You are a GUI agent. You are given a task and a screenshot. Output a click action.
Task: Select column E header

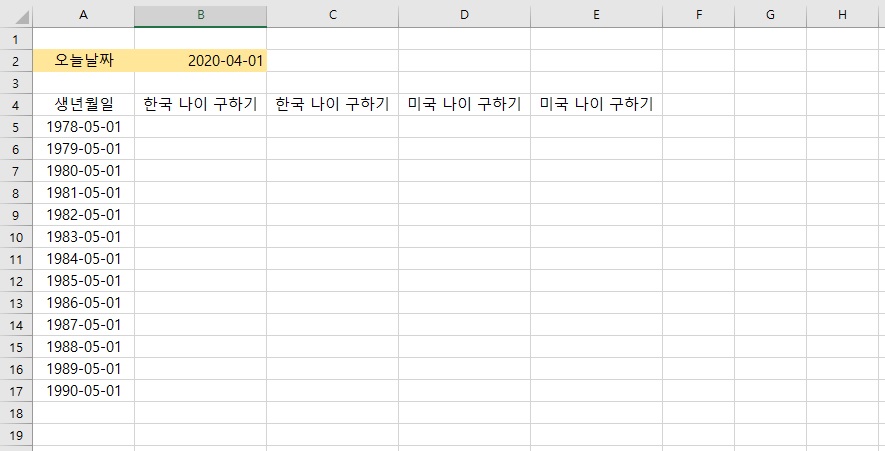(x=596, y=16)
